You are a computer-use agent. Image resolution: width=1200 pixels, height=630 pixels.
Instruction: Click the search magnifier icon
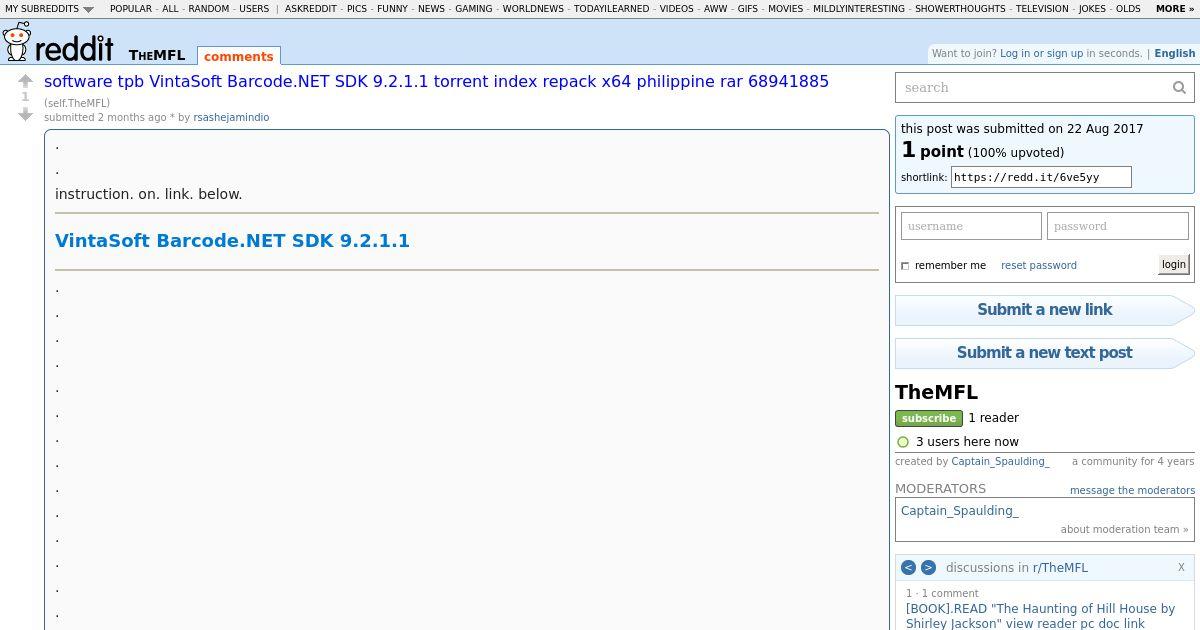[x=1179, y=88]
